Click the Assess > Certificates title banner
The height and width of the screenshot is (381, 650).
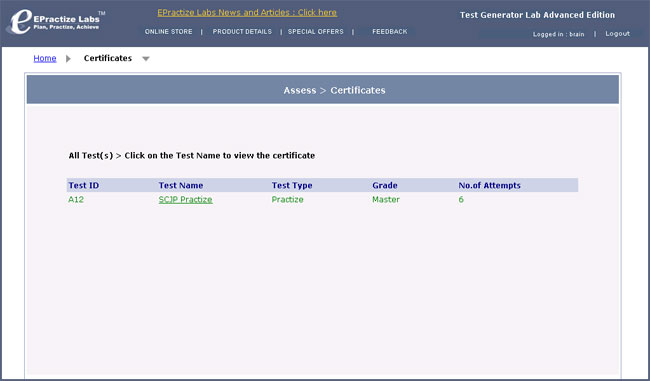coord(323,90)
